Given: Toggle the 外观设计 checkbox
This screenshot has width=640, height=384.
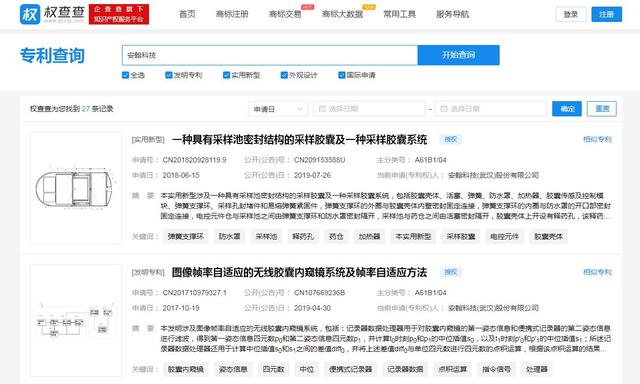Looking at the screenshot, I should tap(284, 75).
